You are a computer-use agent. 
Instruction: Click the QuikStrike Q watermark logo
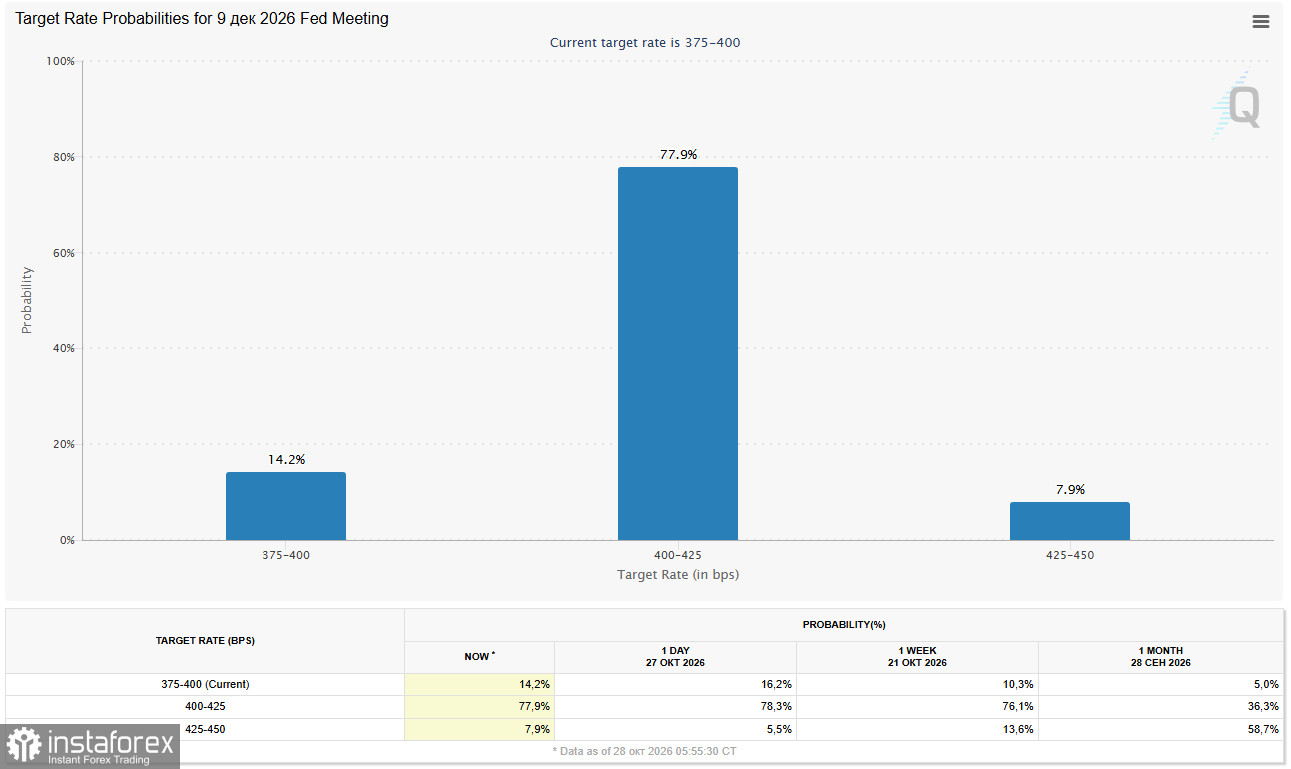[x=1237, y=105]
